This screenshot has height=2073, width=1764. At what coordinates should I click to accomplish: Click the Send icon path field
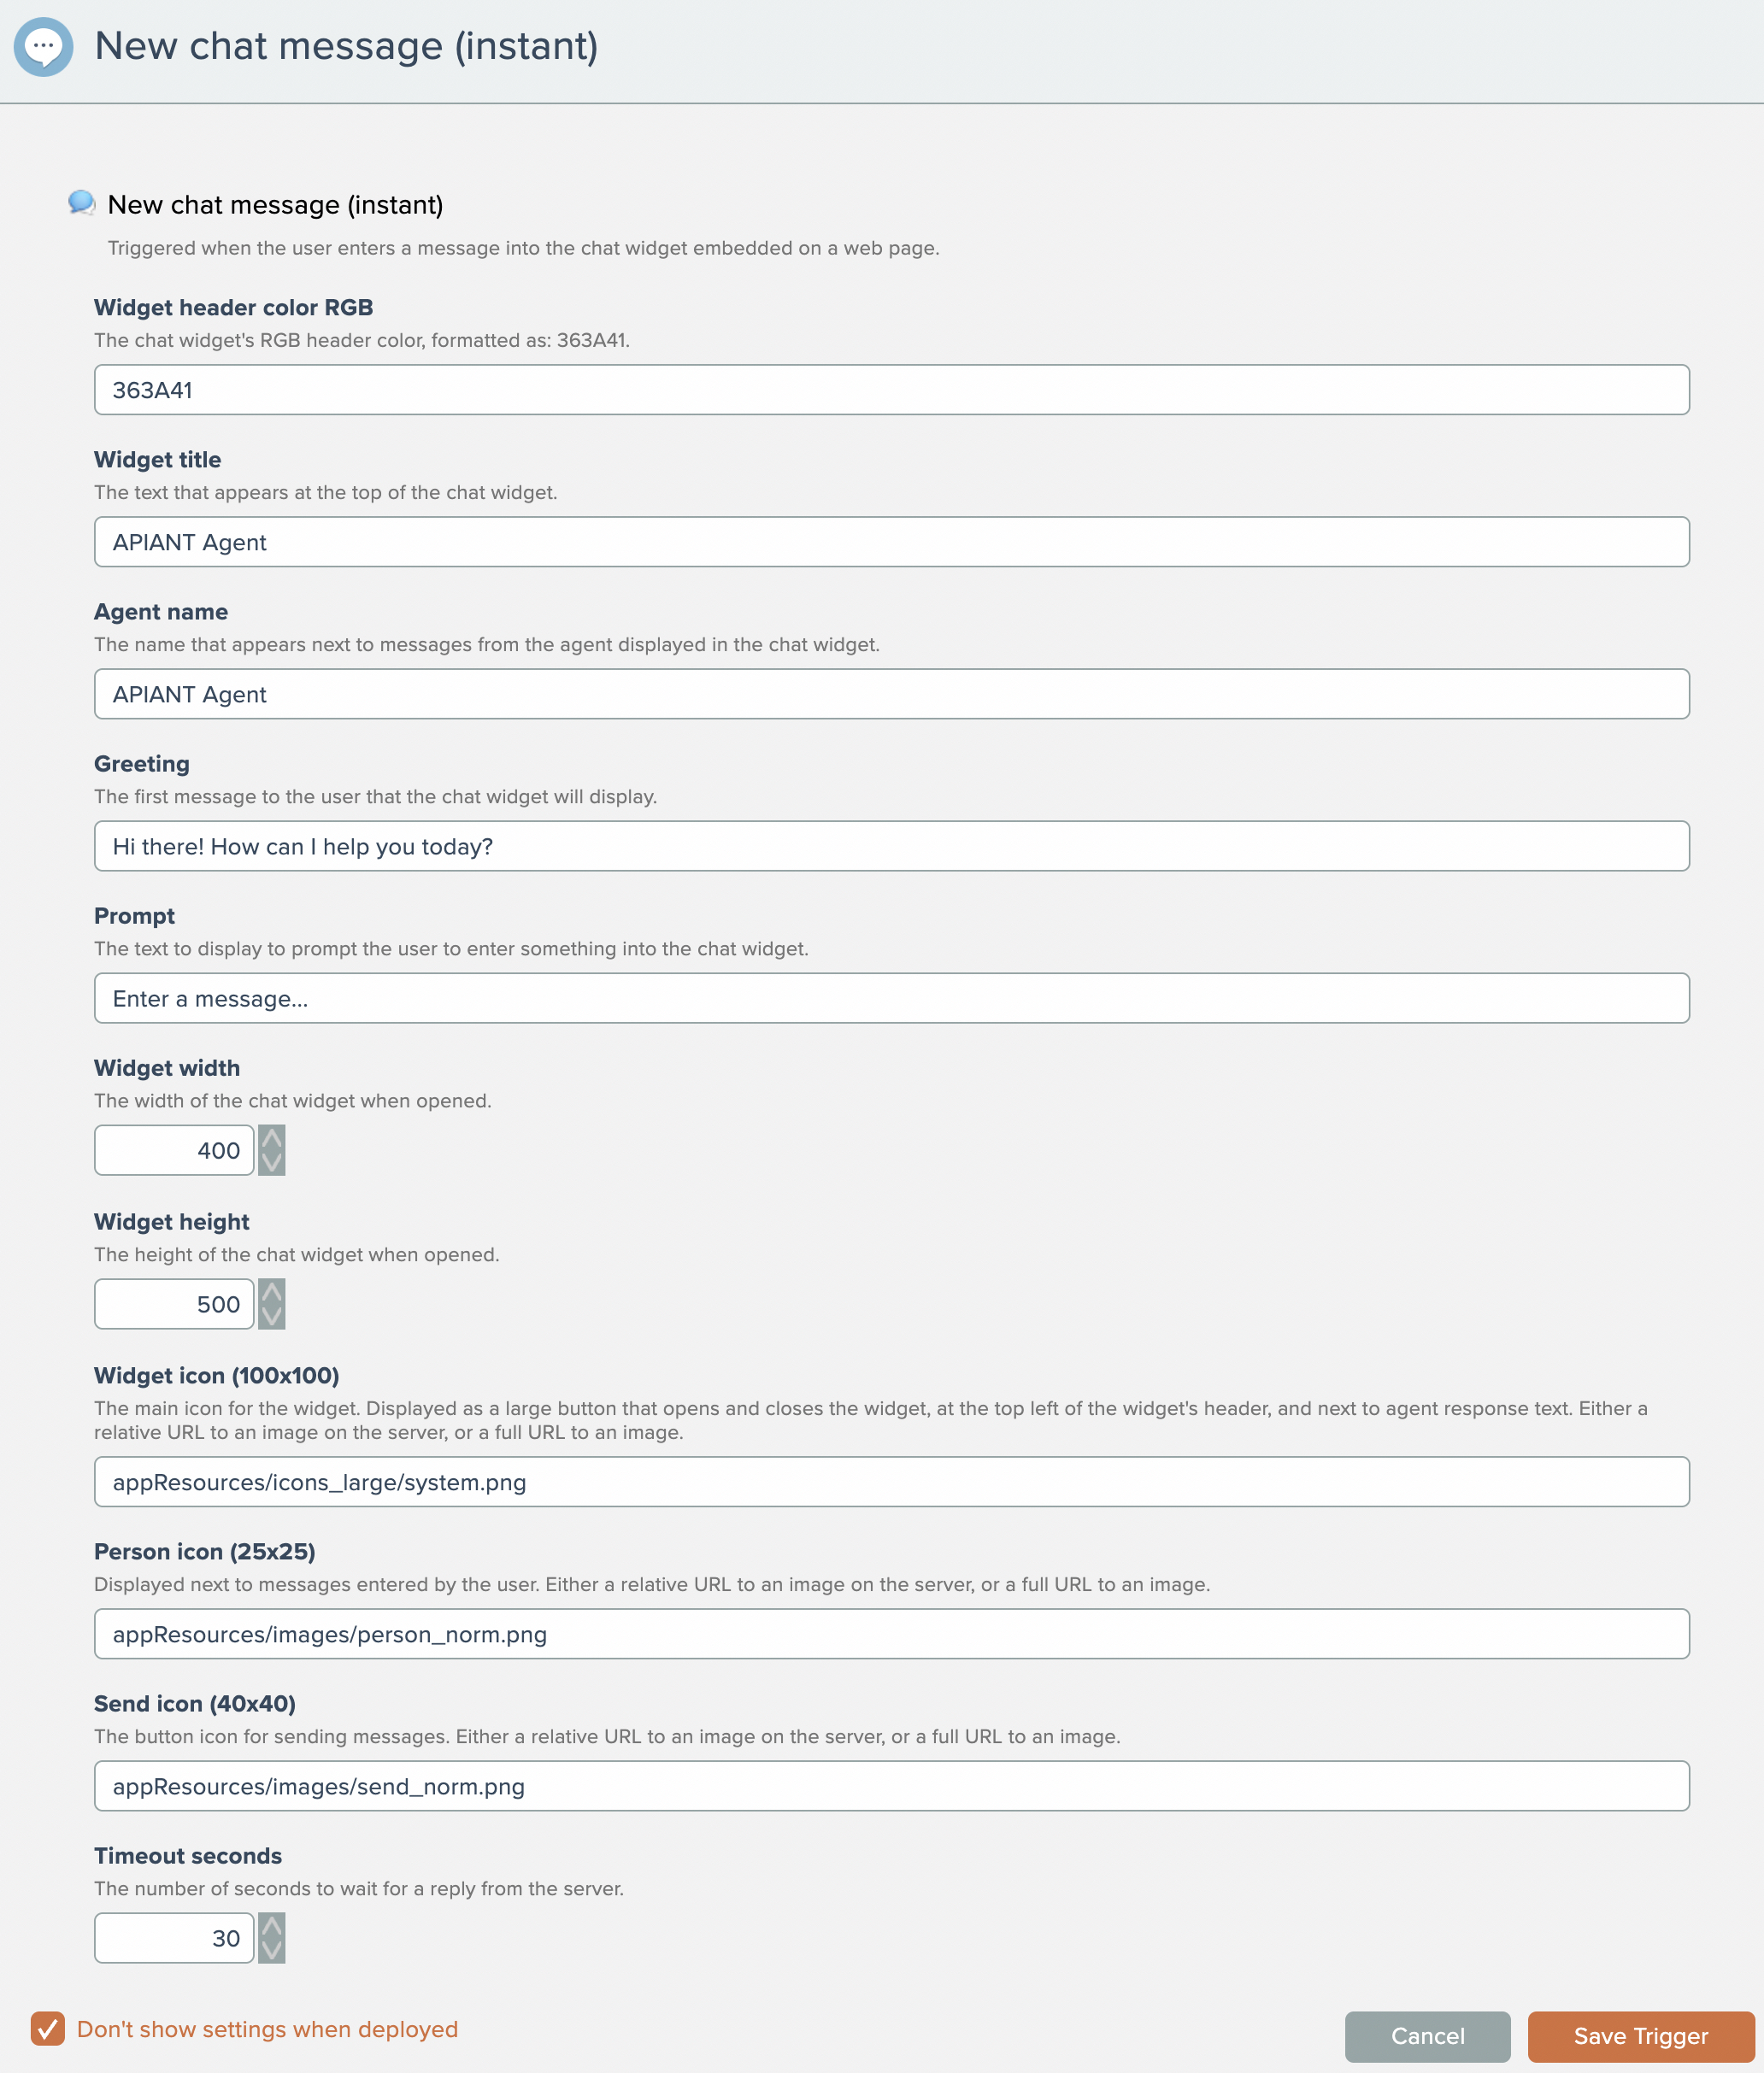click(891, 1786)
